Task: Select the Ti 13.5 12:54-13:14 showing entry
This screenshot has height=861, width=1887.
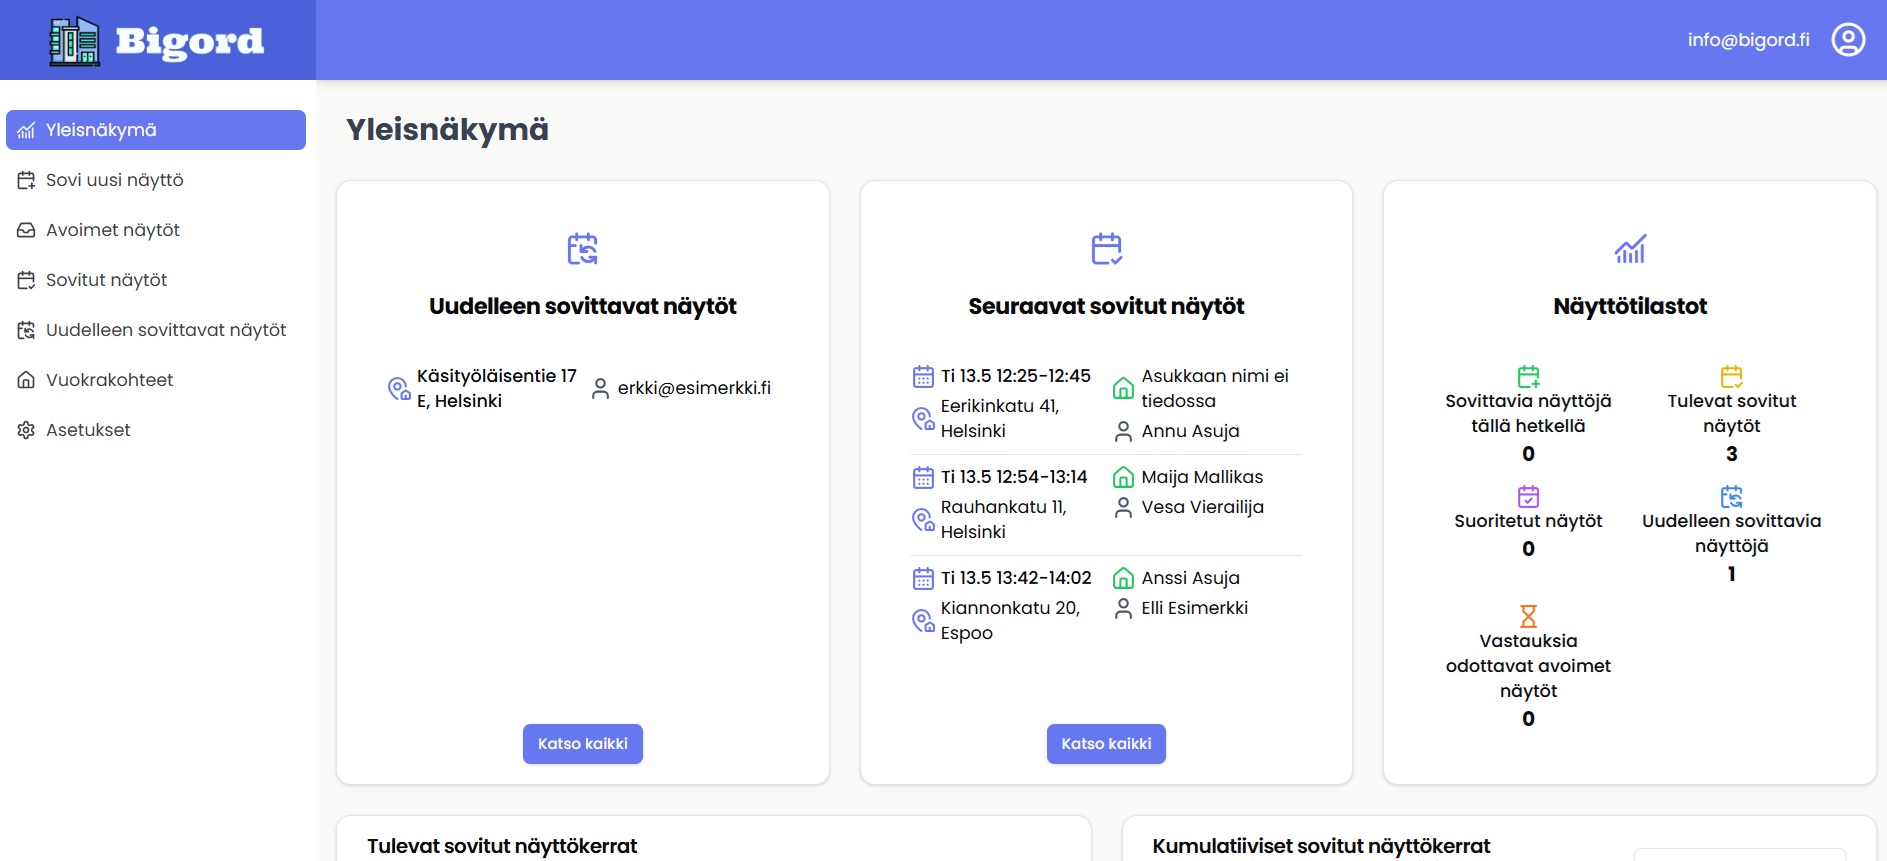Action: [1013, 478]
